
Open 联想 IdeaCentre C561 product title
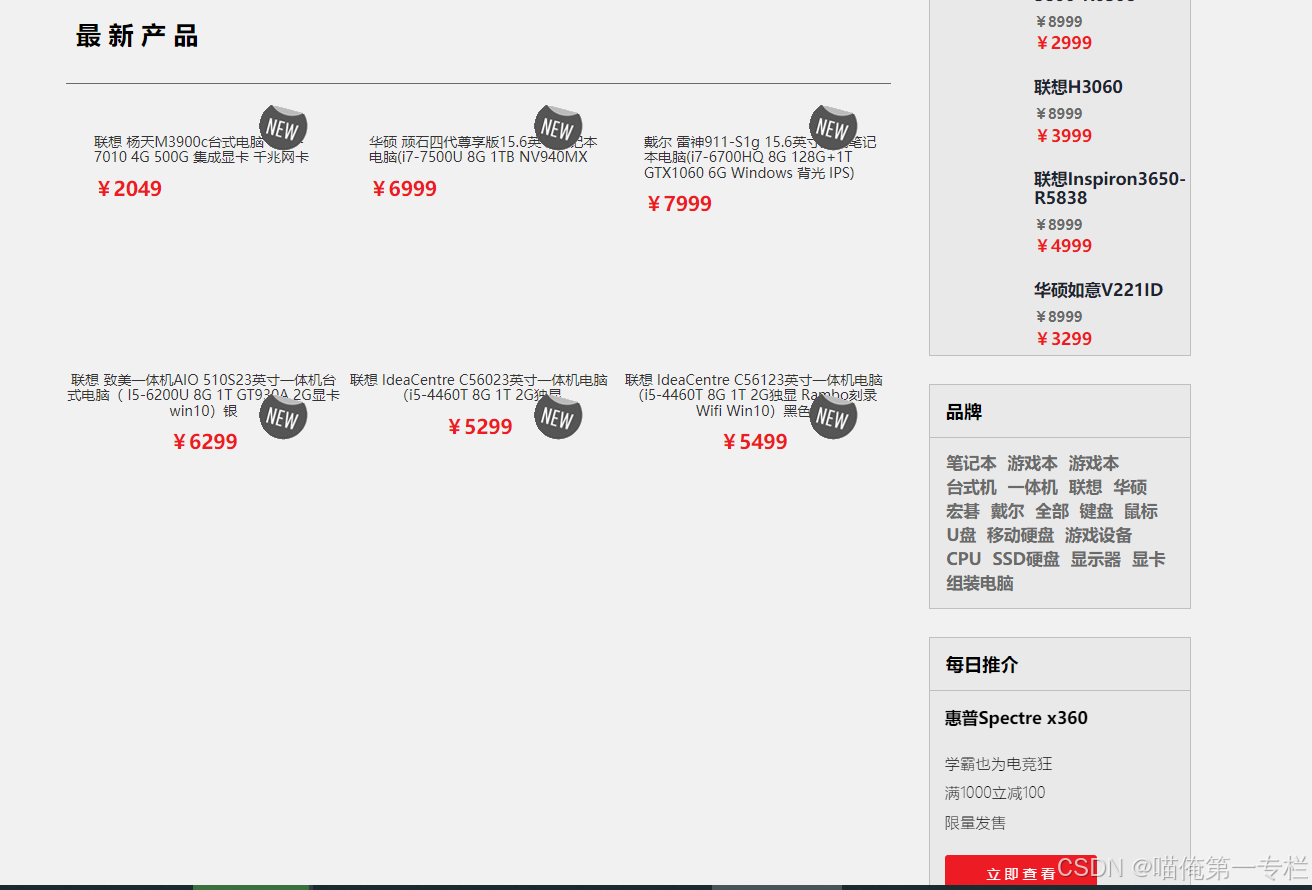[x=754, y=395]
